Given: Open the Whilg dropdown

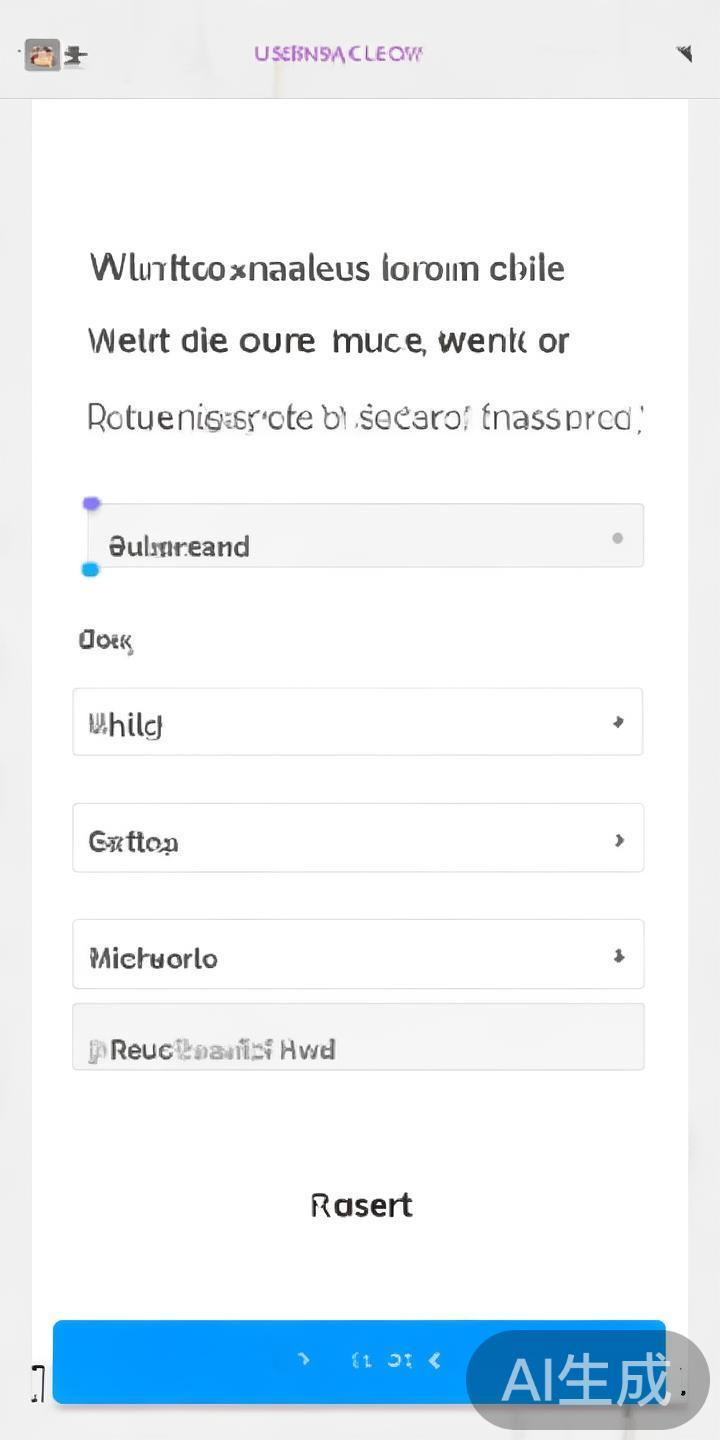Looking at the screenshot, I should coord(357,722).
